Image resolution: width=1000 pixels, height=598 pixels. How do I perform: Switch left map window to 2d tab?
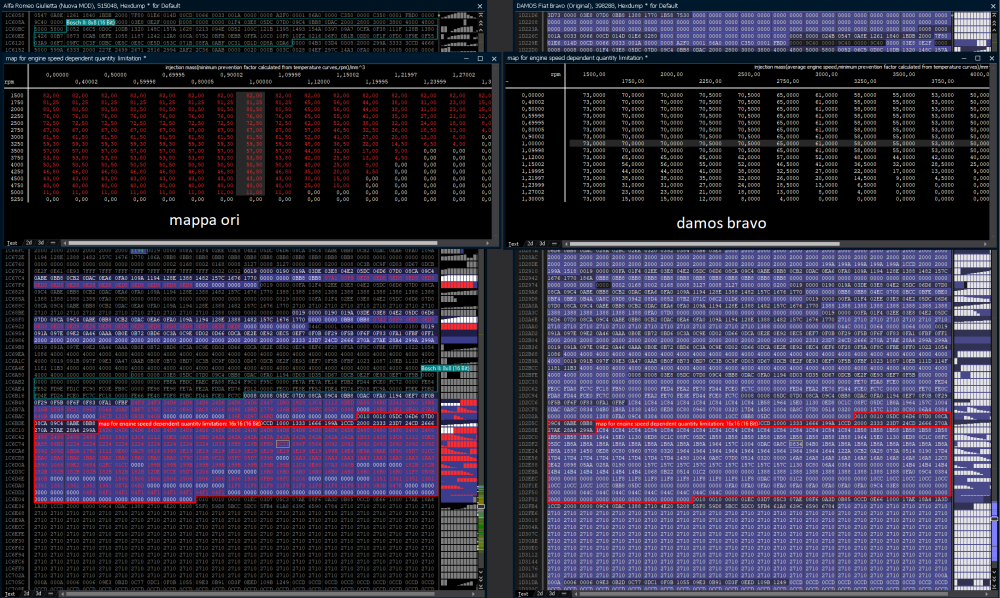(x=29, y=243)
